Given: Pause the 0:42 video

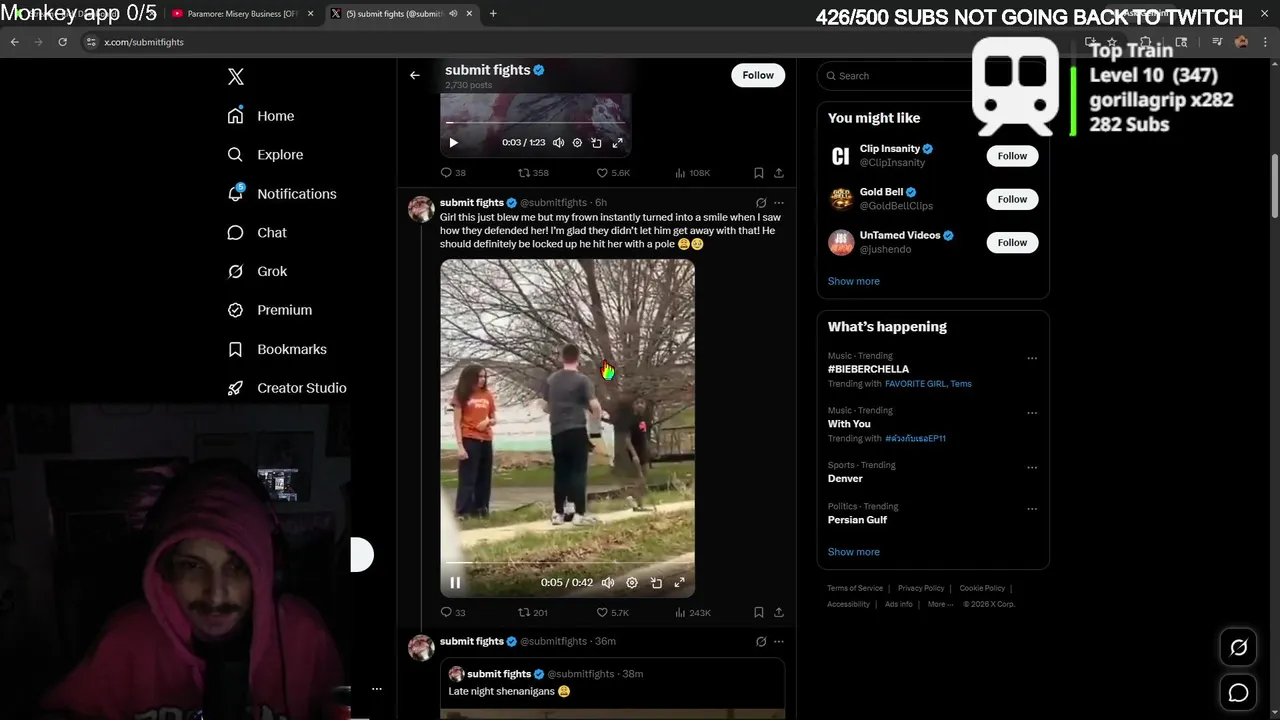Looking at the screenshot, I should 455,582.
